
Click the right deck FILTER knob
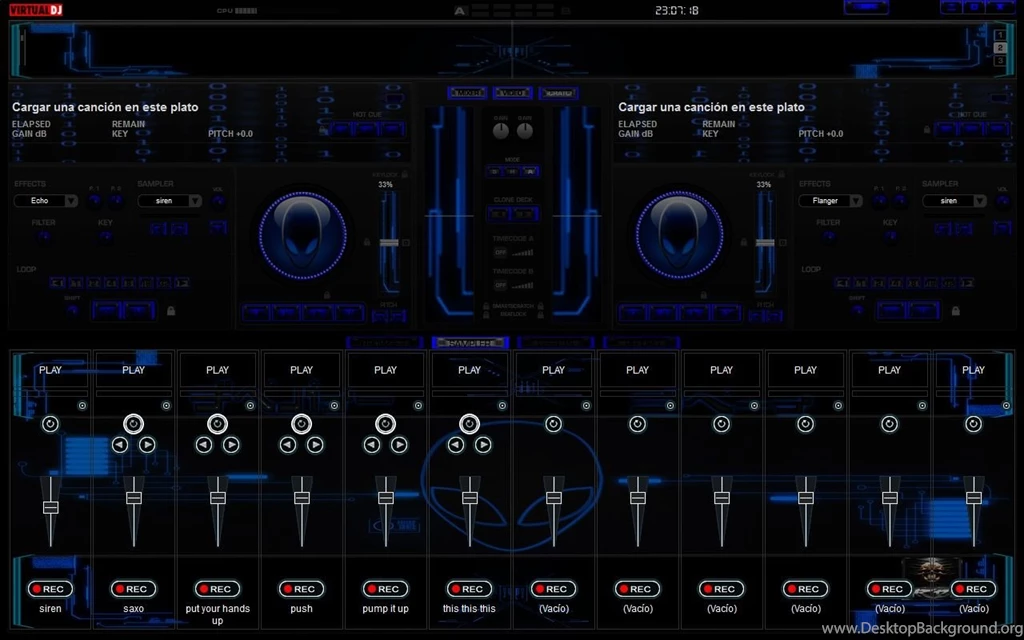click(x=828, y=236)
